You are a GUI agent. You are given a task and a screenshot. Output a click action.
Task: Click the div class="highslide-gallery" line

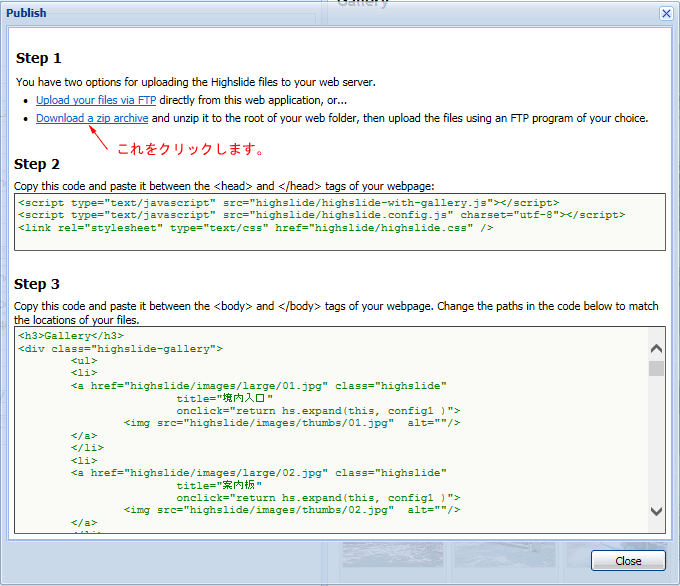(x=121, y=349)
